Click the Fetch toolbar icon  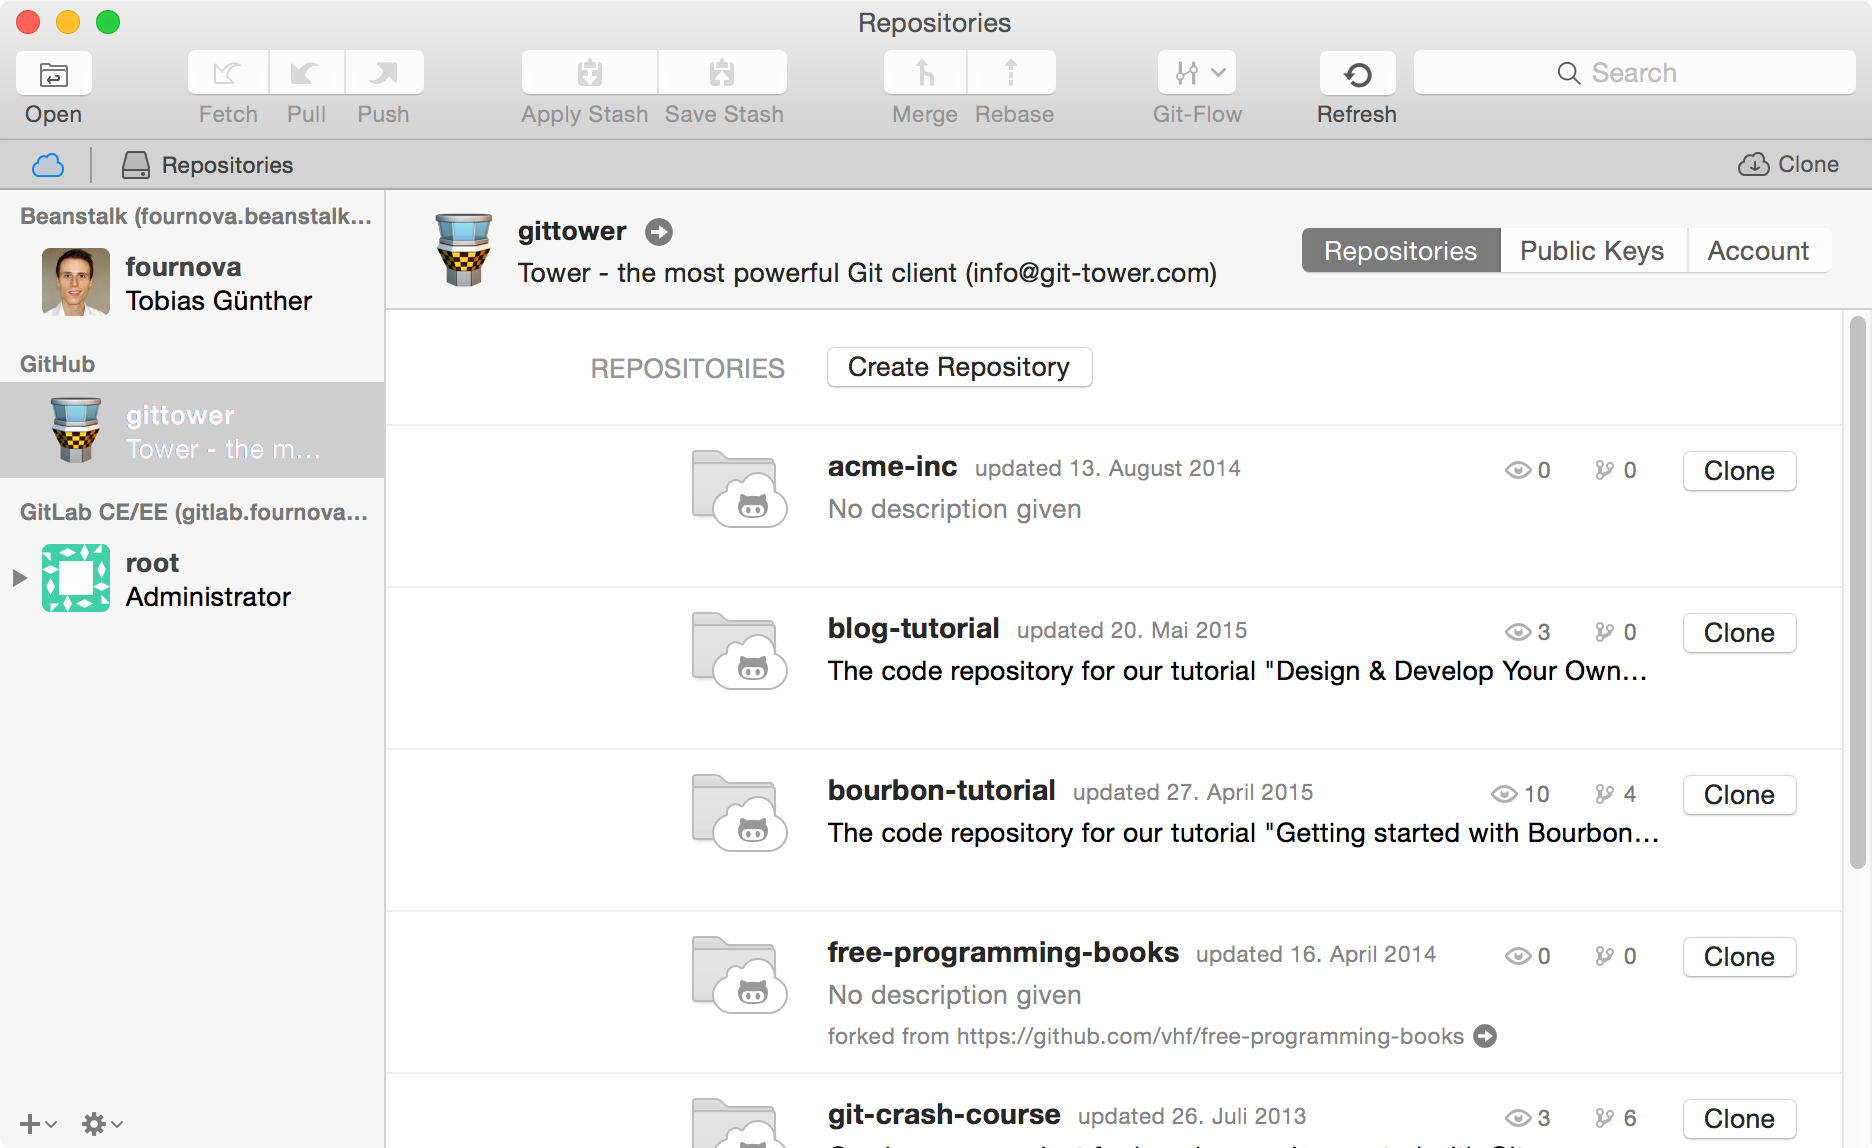click(228, 73)
